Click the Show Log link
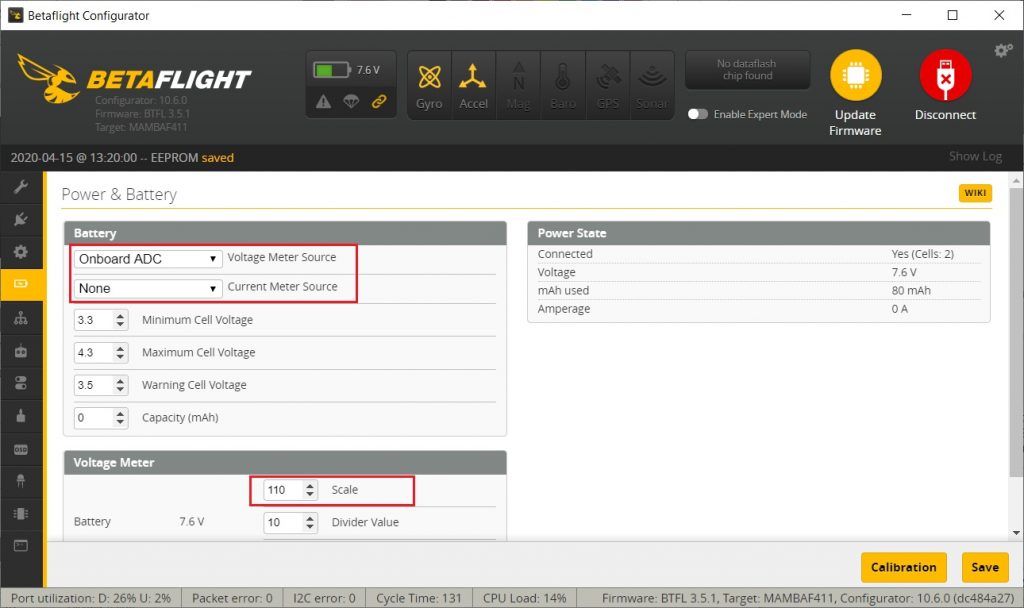Image resolution: width=1024 pixels, height=608 pixels. [x=975, y=156]
